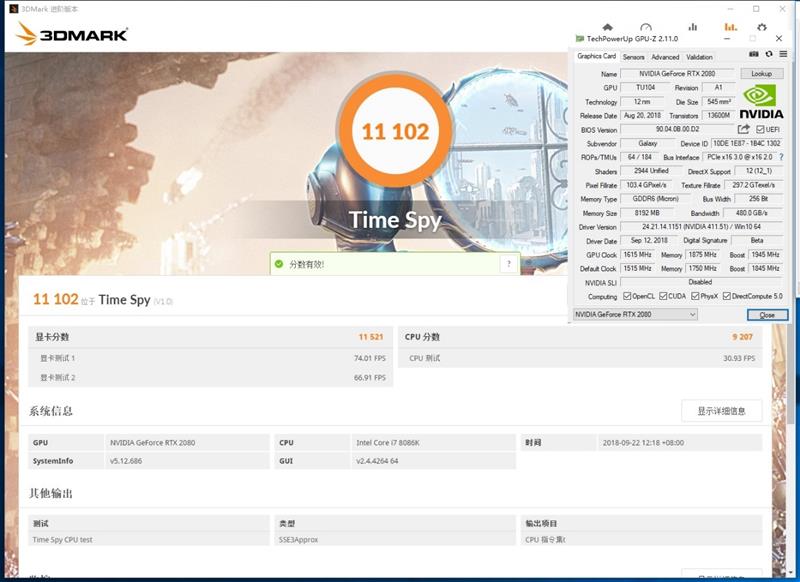Screen dimensions: 800x582
Task: Click the Device ID 10DE 1E87 value
Action: coord(746,143)
